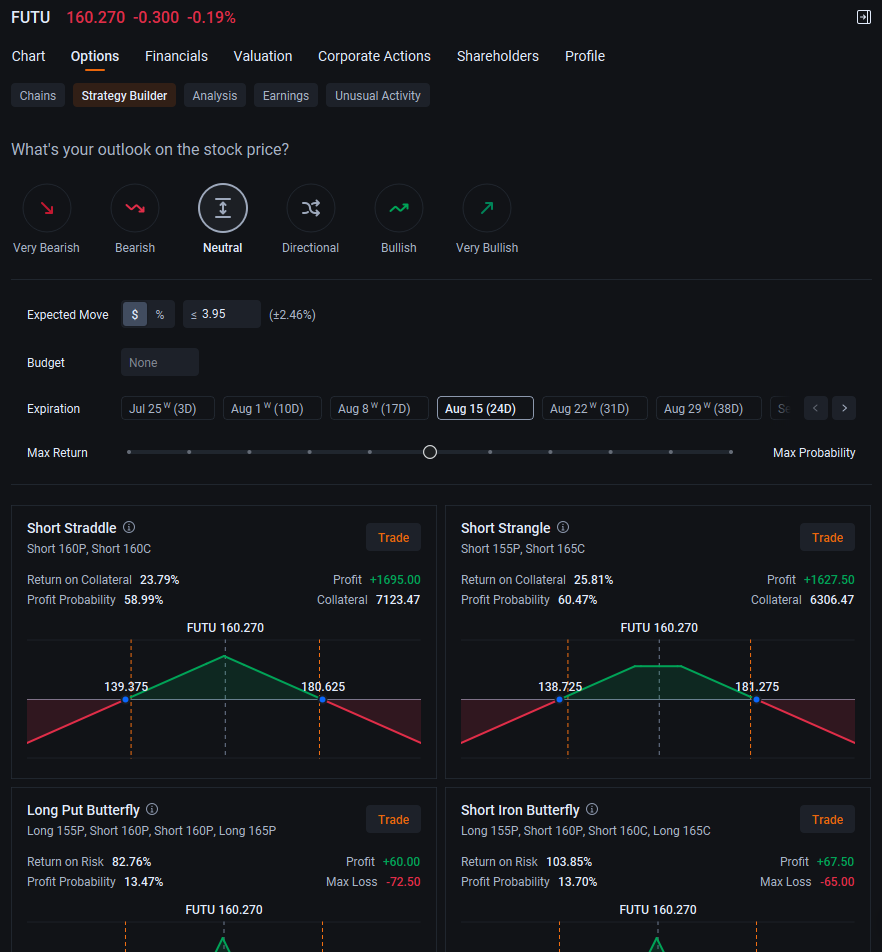Click the Short Straddle profit +1695.00
This screenshot has height=952, width=882.
coord(395,580)
